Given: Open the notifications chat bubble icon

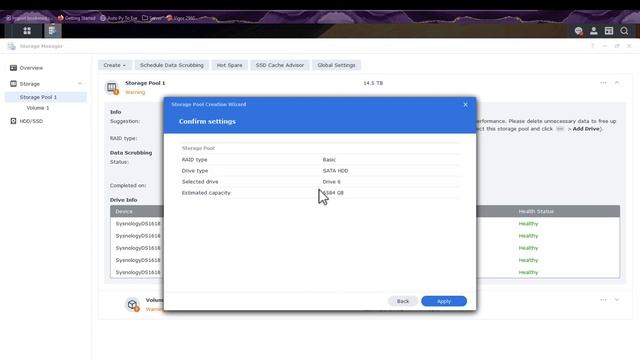Looking at the screenshot, I should coord(578,31).
